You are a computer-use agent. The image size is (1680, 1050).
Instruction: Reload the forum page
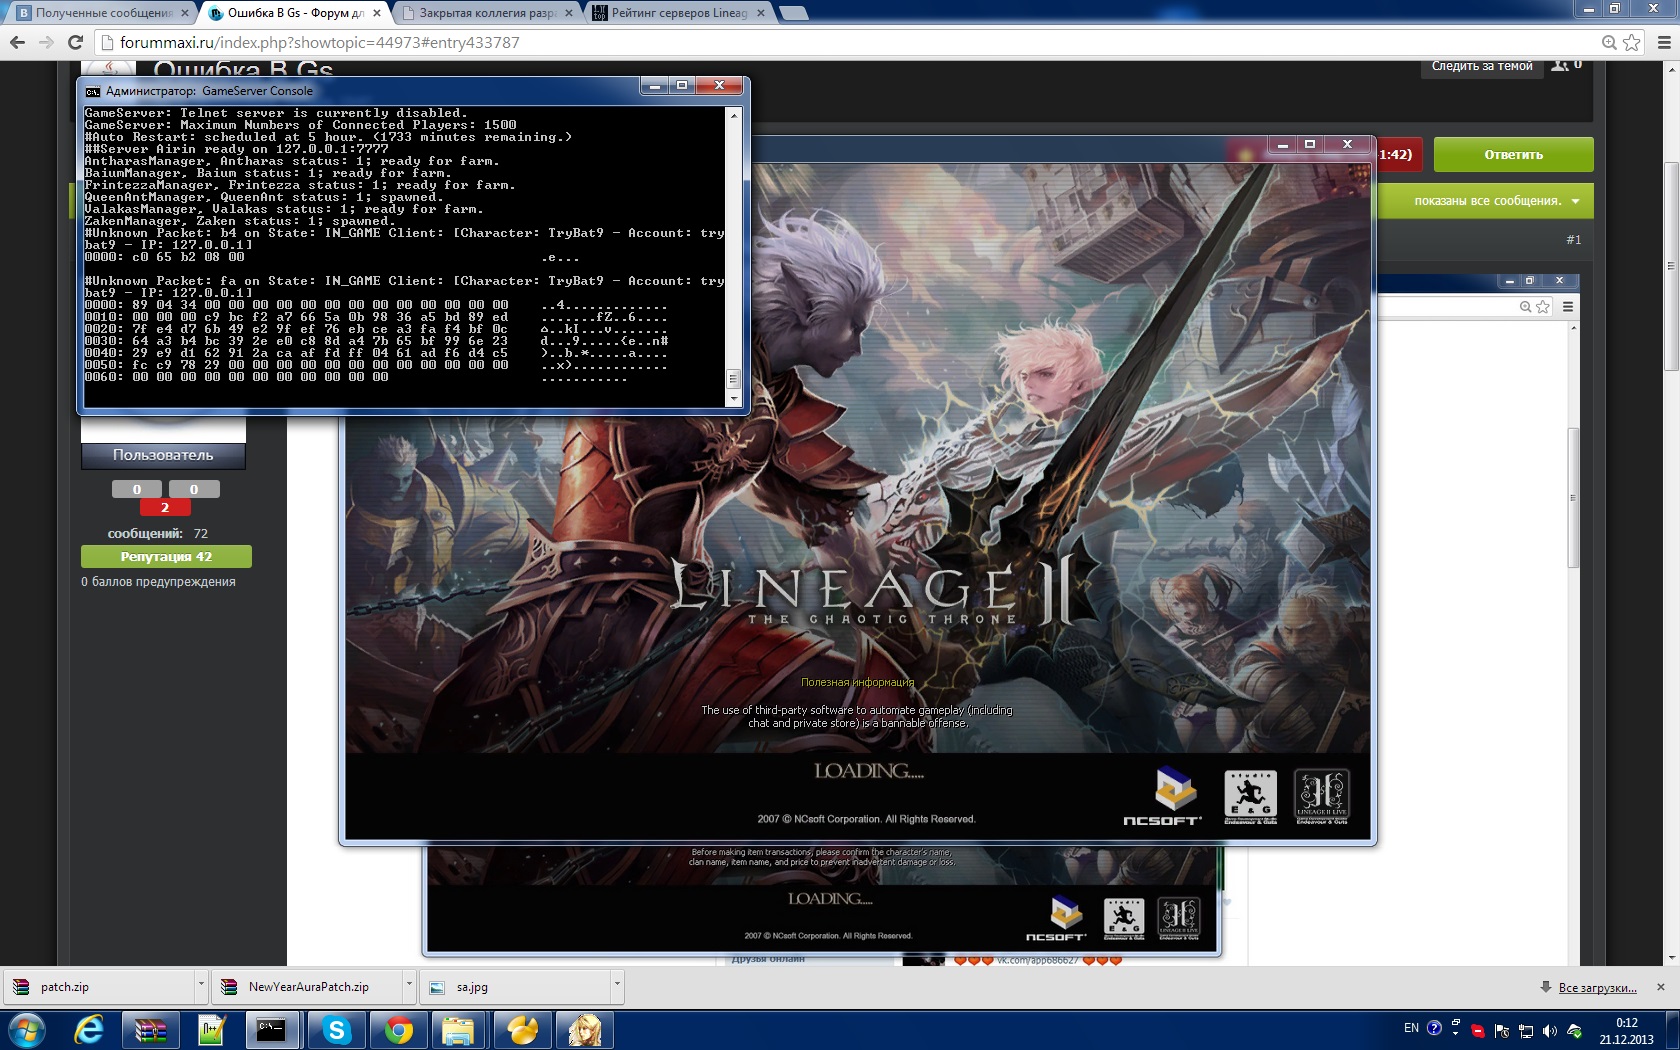point(75,42)
